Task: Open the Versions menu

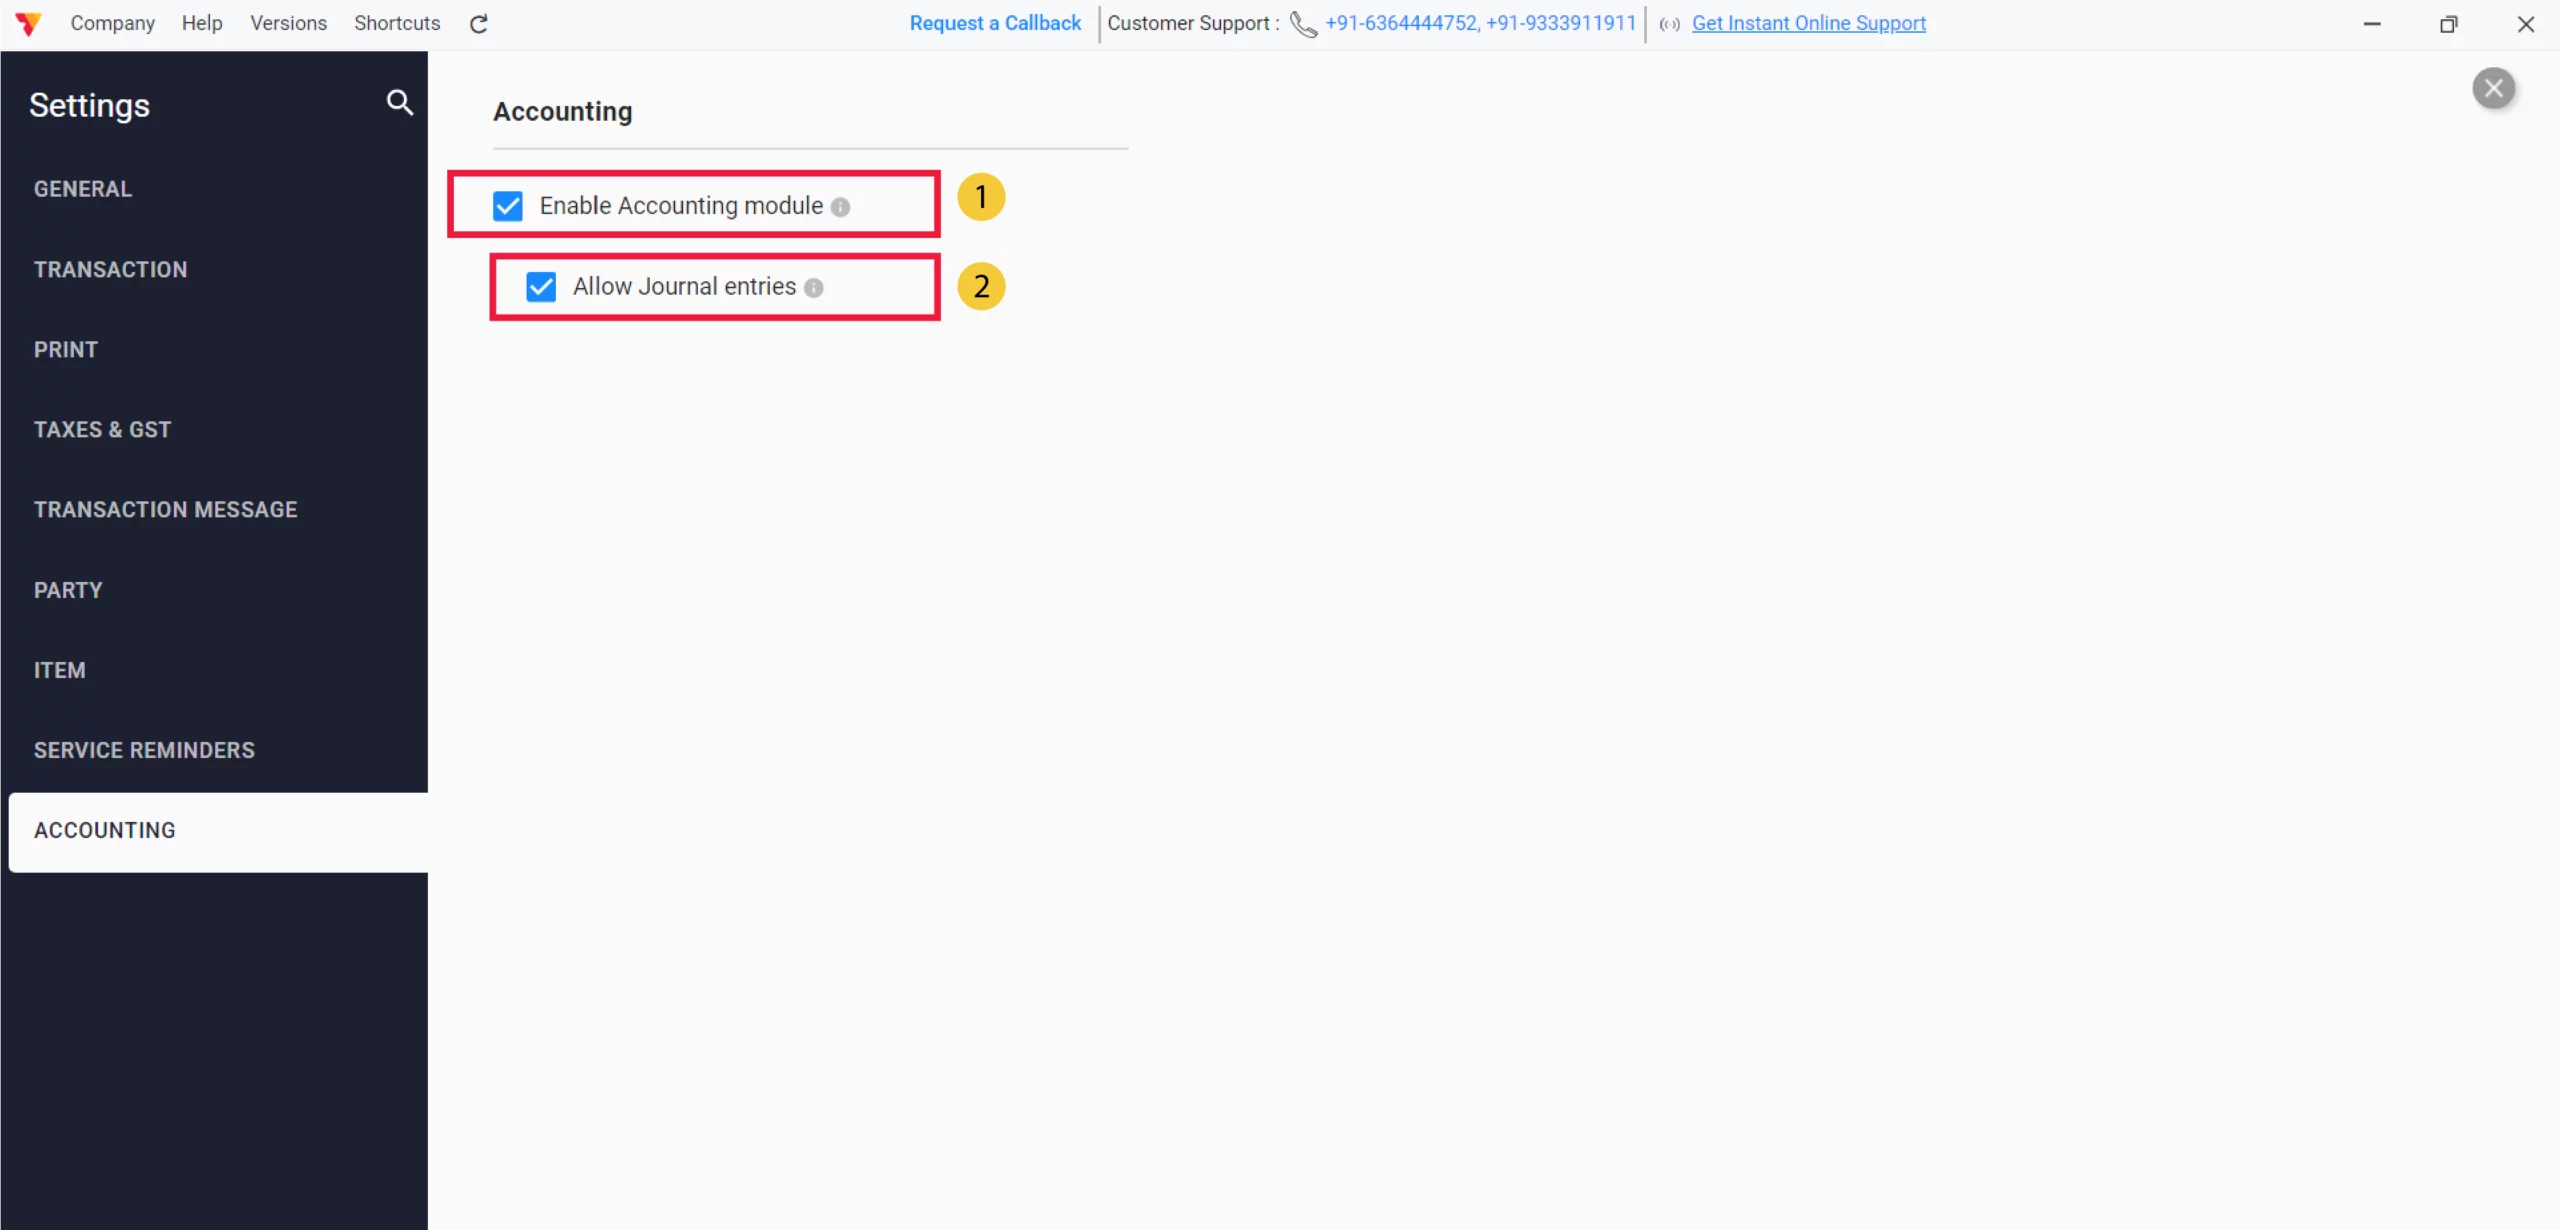Action: [x=288, y=23]
